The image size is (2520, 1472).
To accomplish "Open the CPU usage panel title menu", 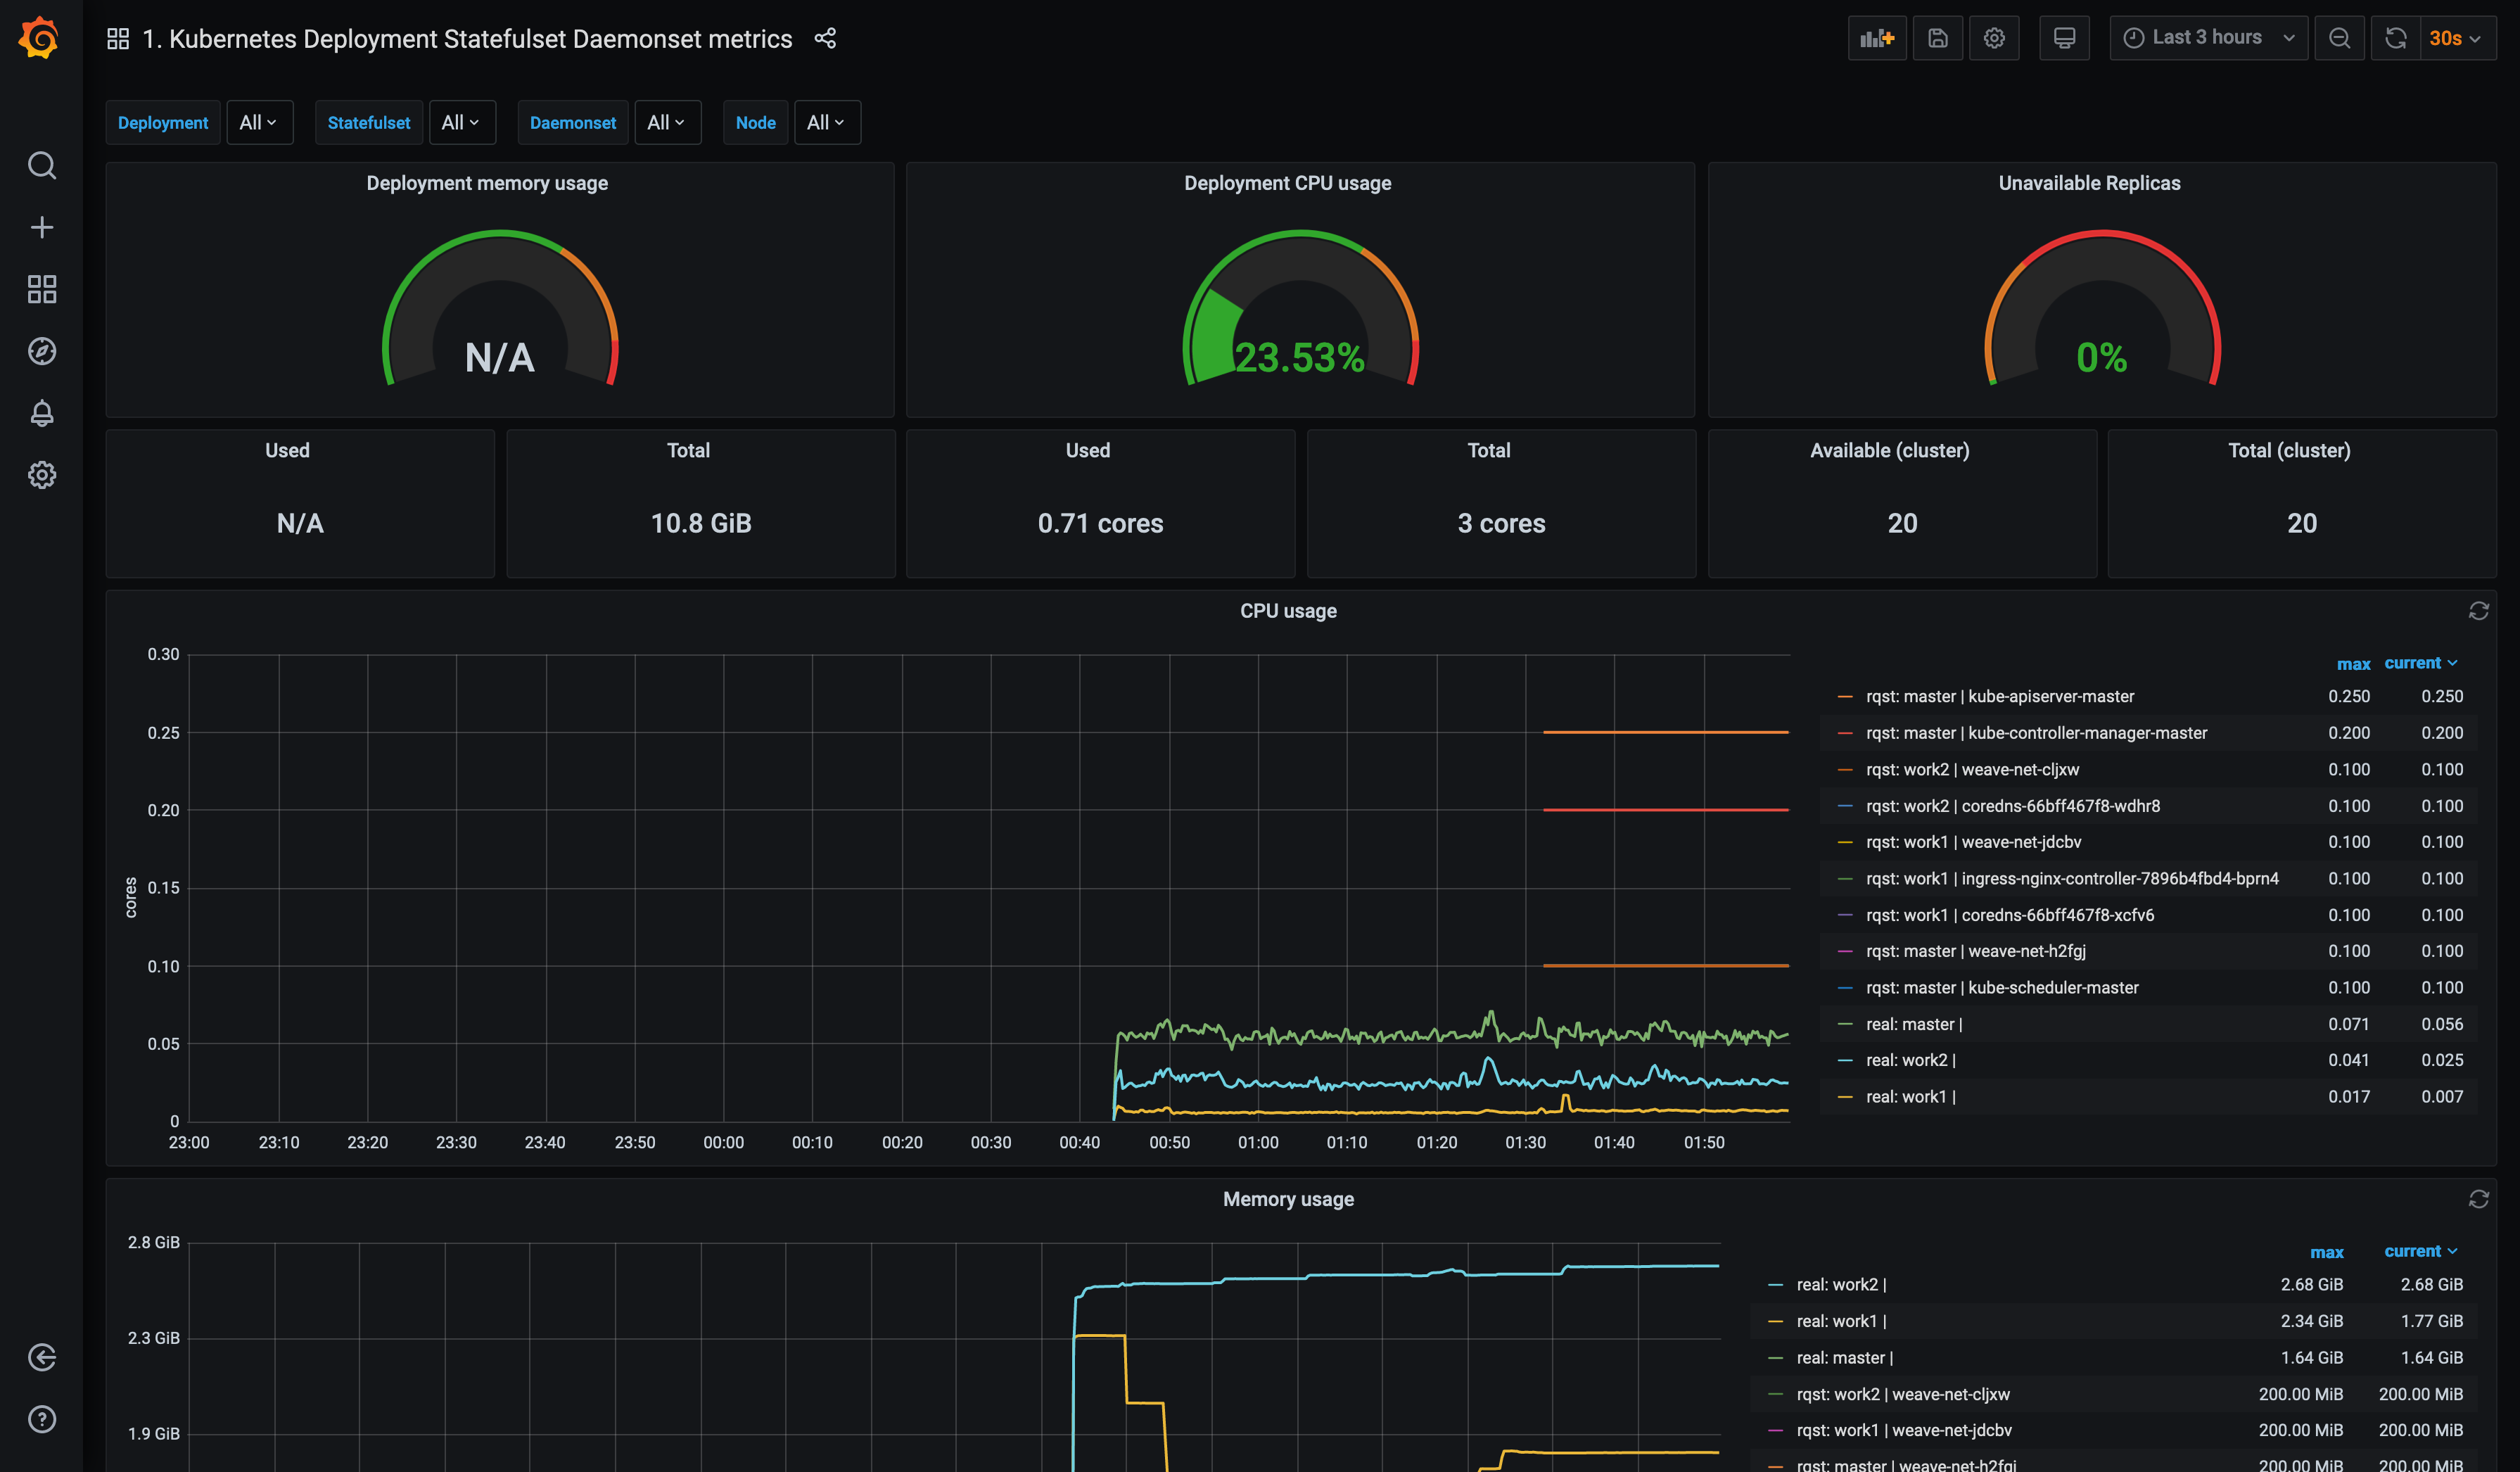I will 1288,611.
